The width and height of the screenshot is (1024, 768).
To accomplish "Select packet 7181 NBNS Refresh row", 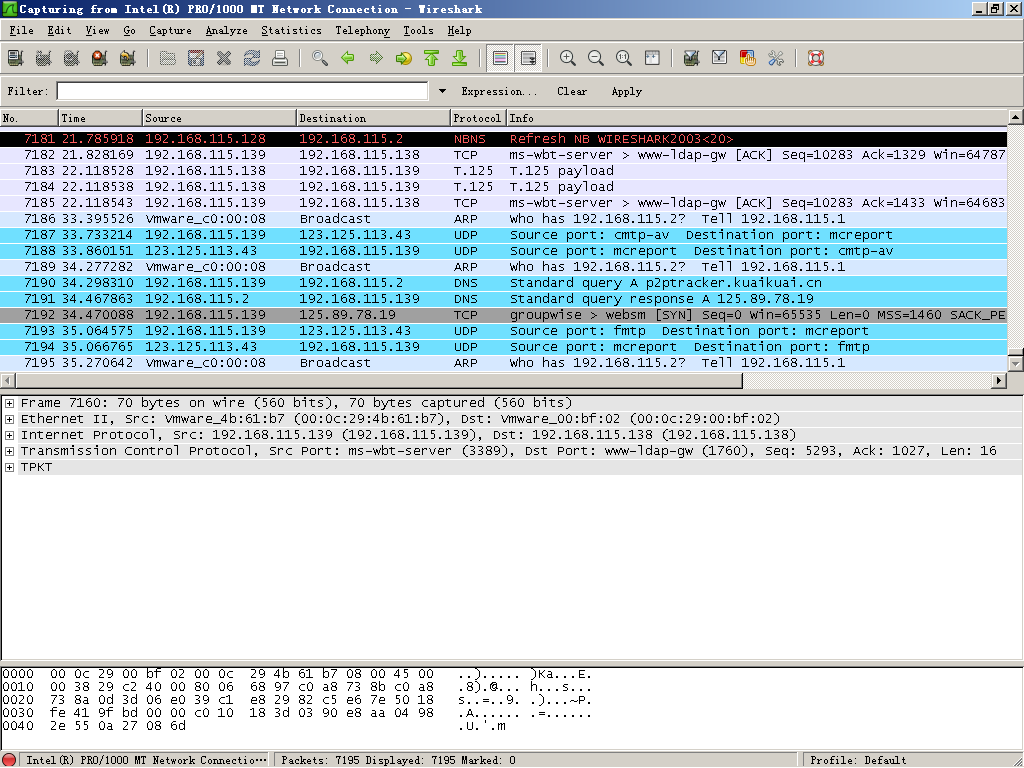I will point(503,139).
